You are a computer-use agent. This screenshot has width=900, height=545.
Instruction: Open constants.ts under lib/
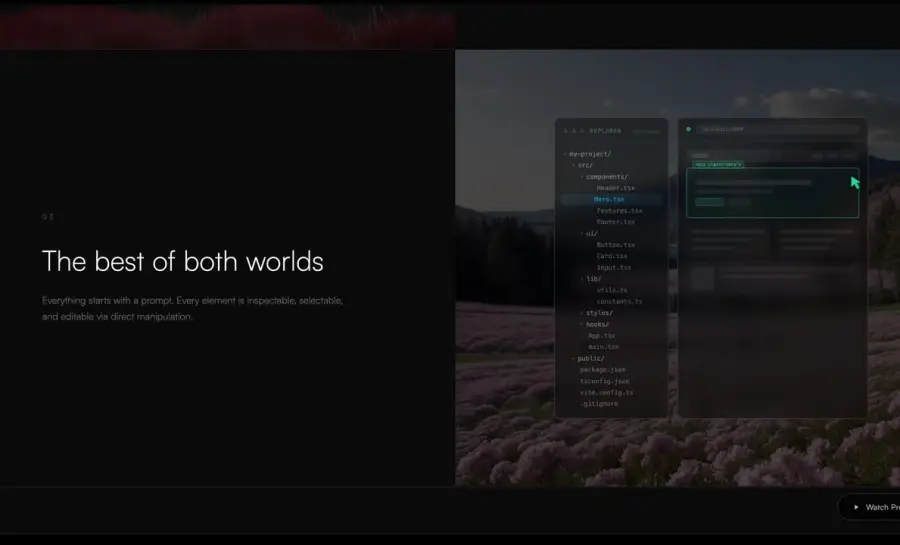[619, 301]
